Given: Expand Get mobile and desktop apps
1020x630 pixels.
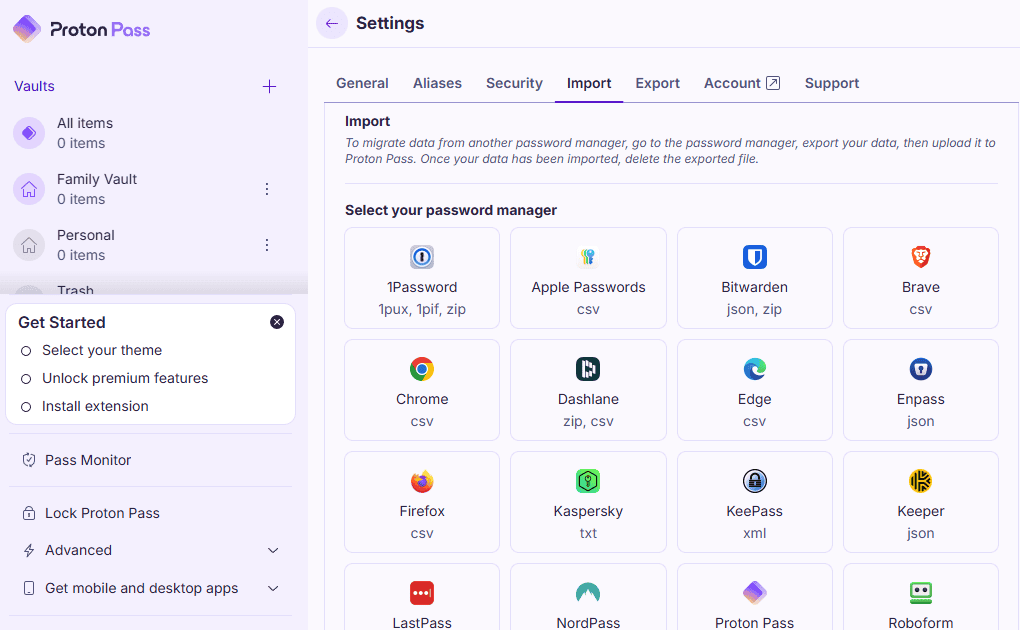Looking at the screenshot, I should (x=273, y=588).
